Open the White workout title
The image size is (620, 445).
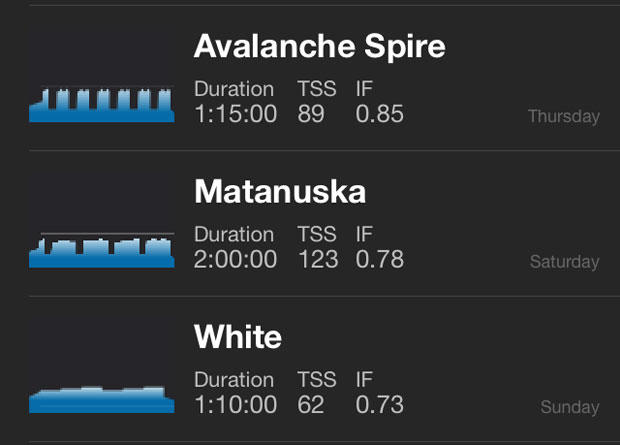tap(238, 338)
